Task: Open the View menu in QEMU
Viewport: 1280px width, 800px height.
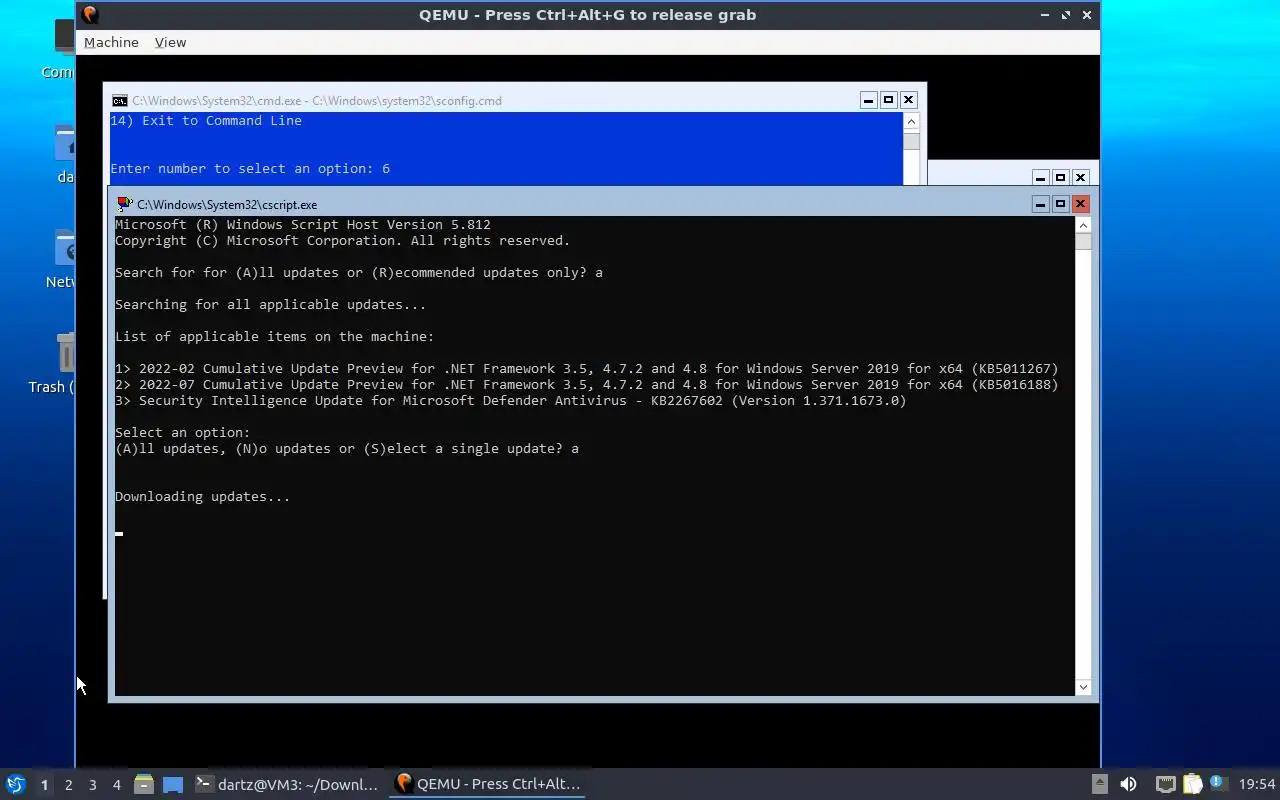Action: (x=170, y=42)
